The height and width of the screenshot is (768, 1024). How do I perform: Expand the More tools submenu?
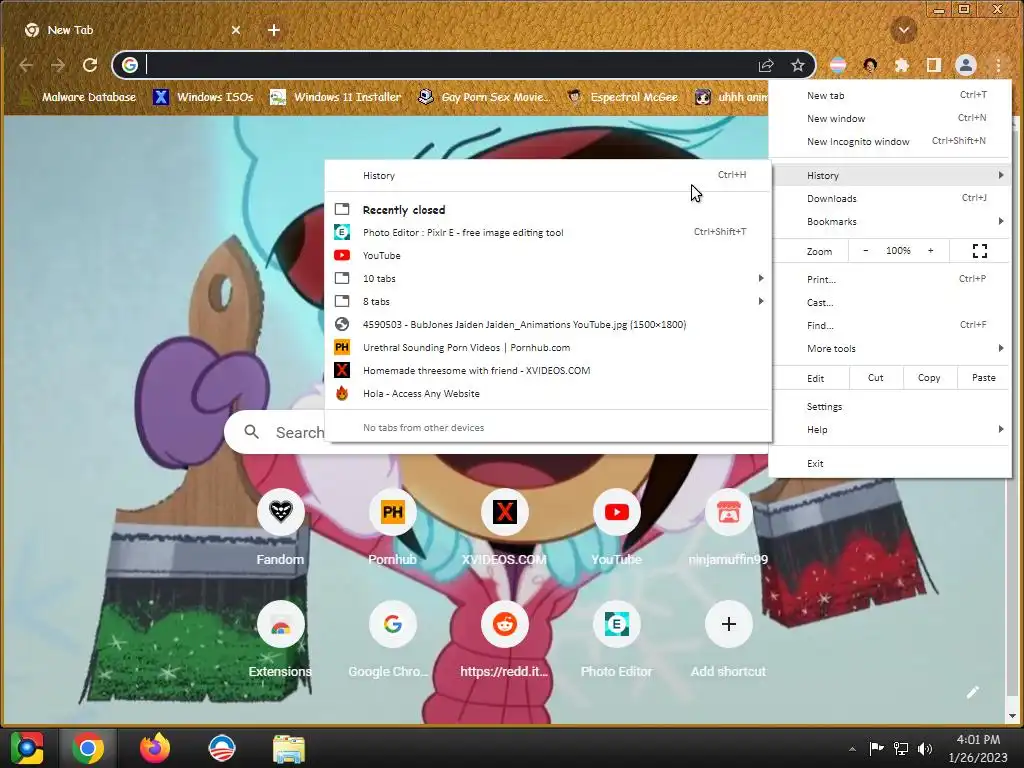click(890, 349)
